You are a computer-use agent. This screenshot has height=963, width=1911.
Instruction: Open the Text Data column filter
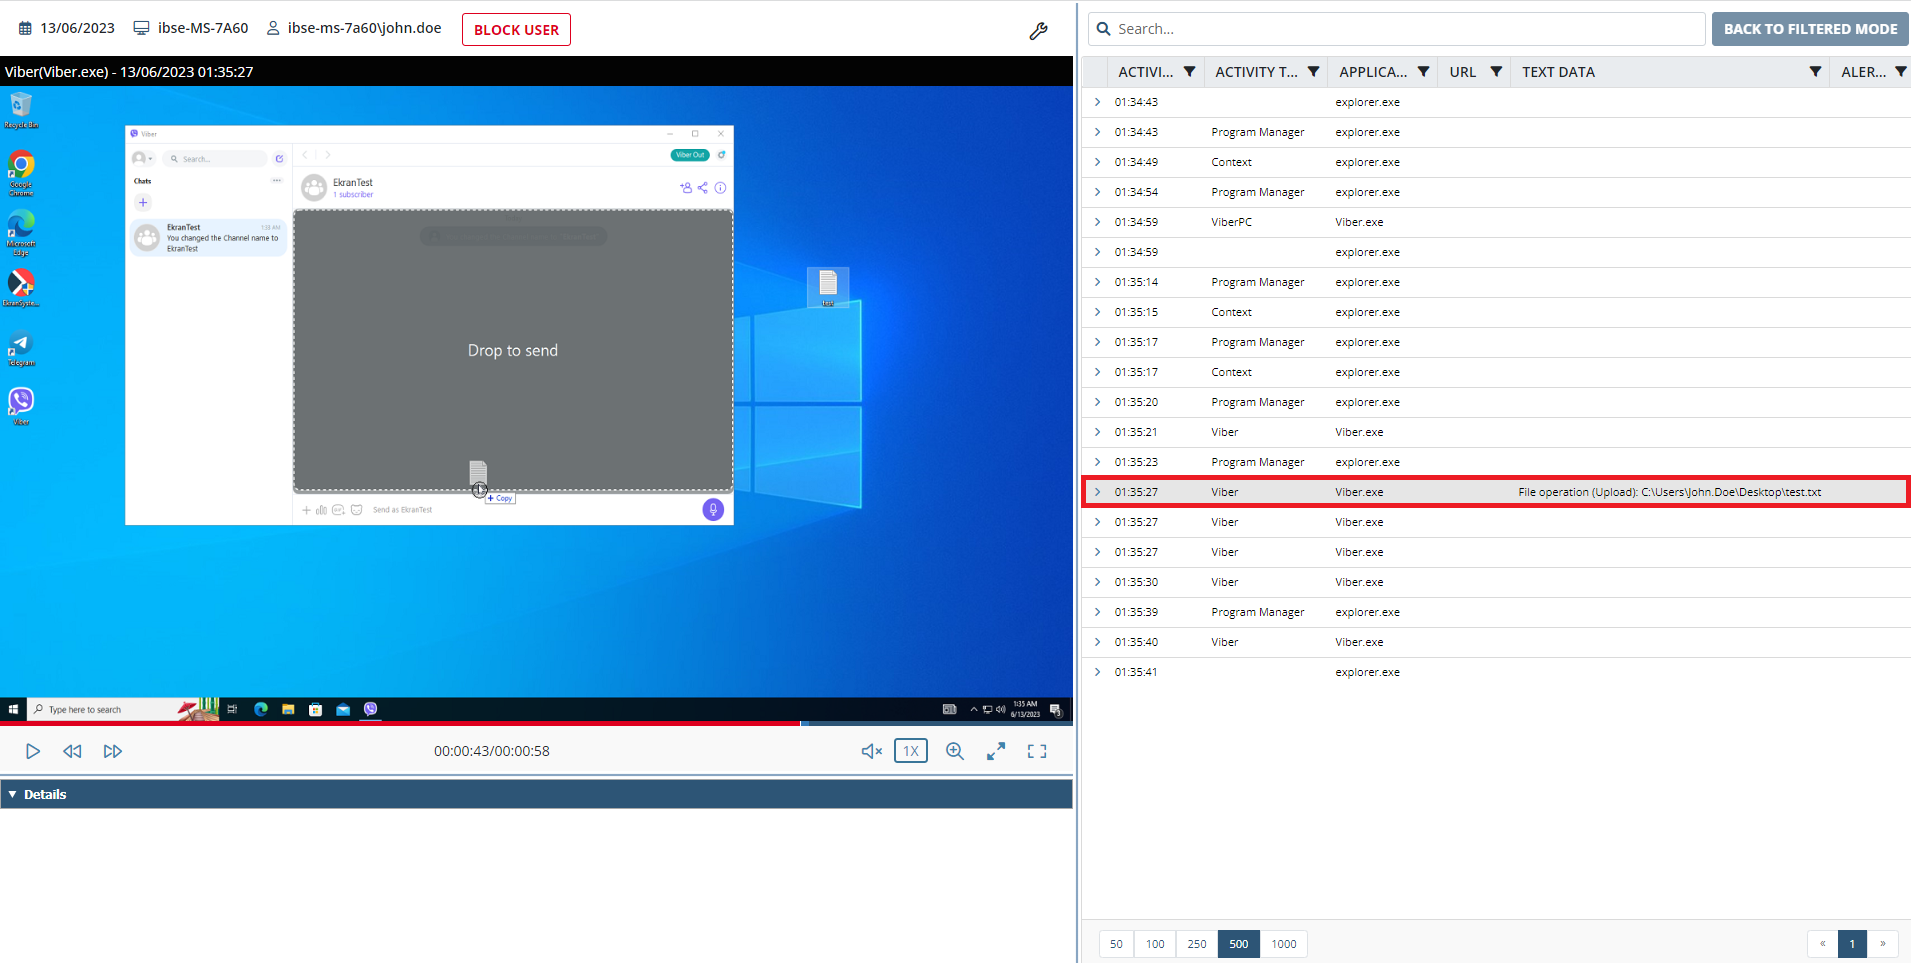1815,72
